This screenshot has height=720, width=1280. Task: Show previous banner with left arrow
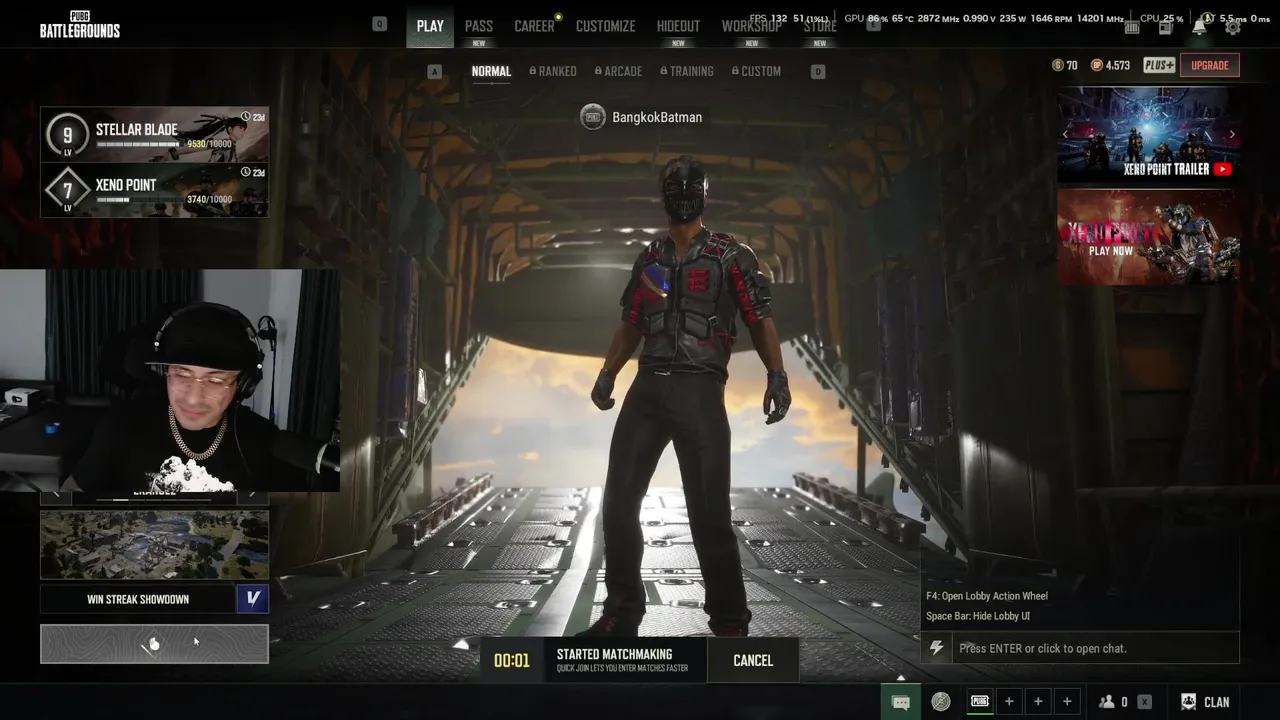[x=1065, y=134]
